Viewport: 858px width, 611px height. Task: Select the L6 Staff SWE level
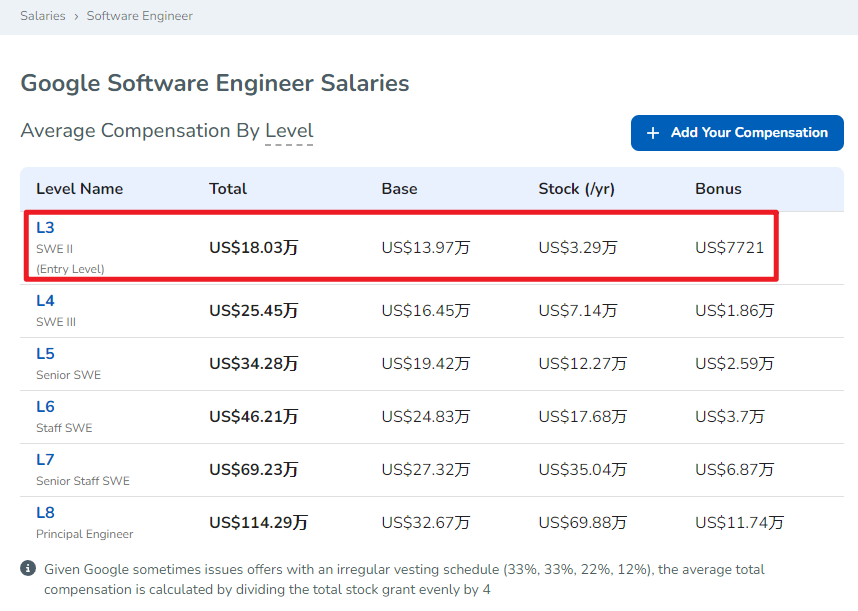click(x=45, y=407)
